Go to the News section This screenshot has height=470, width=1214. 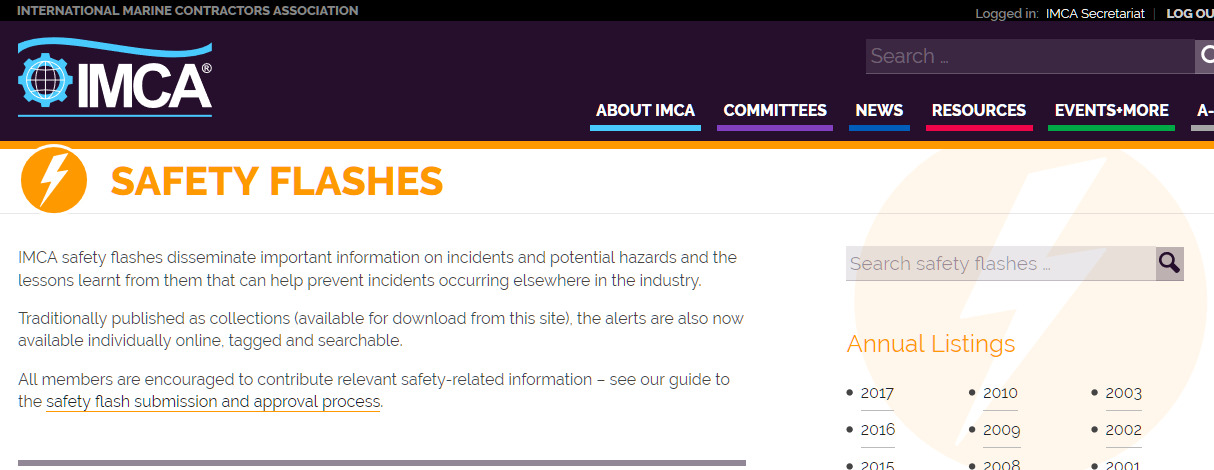[879, 111]
